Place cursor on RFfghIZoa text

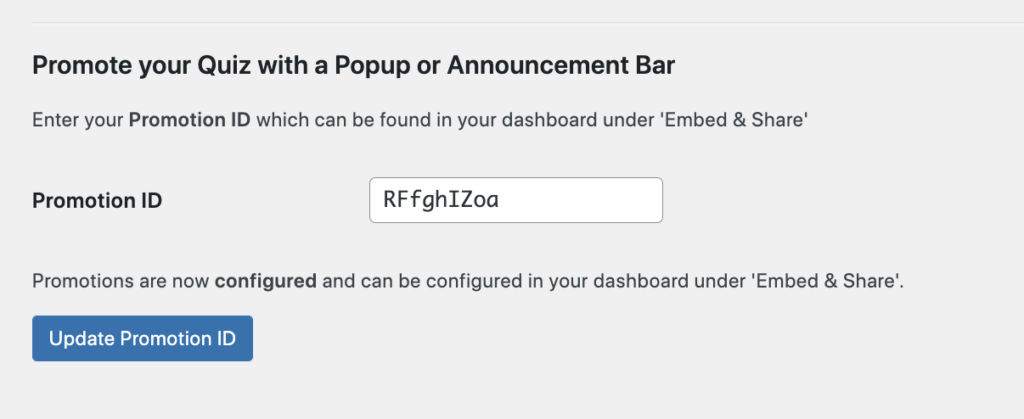[441, 200]
